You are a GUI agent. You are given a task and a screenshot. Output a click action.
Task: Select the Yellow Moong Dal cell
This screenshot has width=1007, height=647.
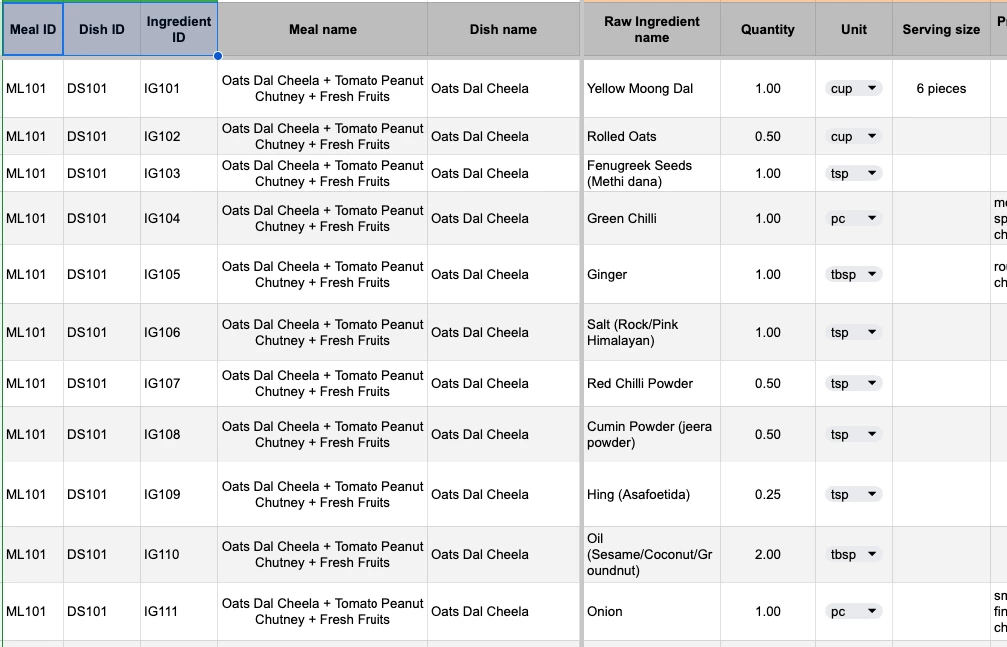tap(652, 89)
